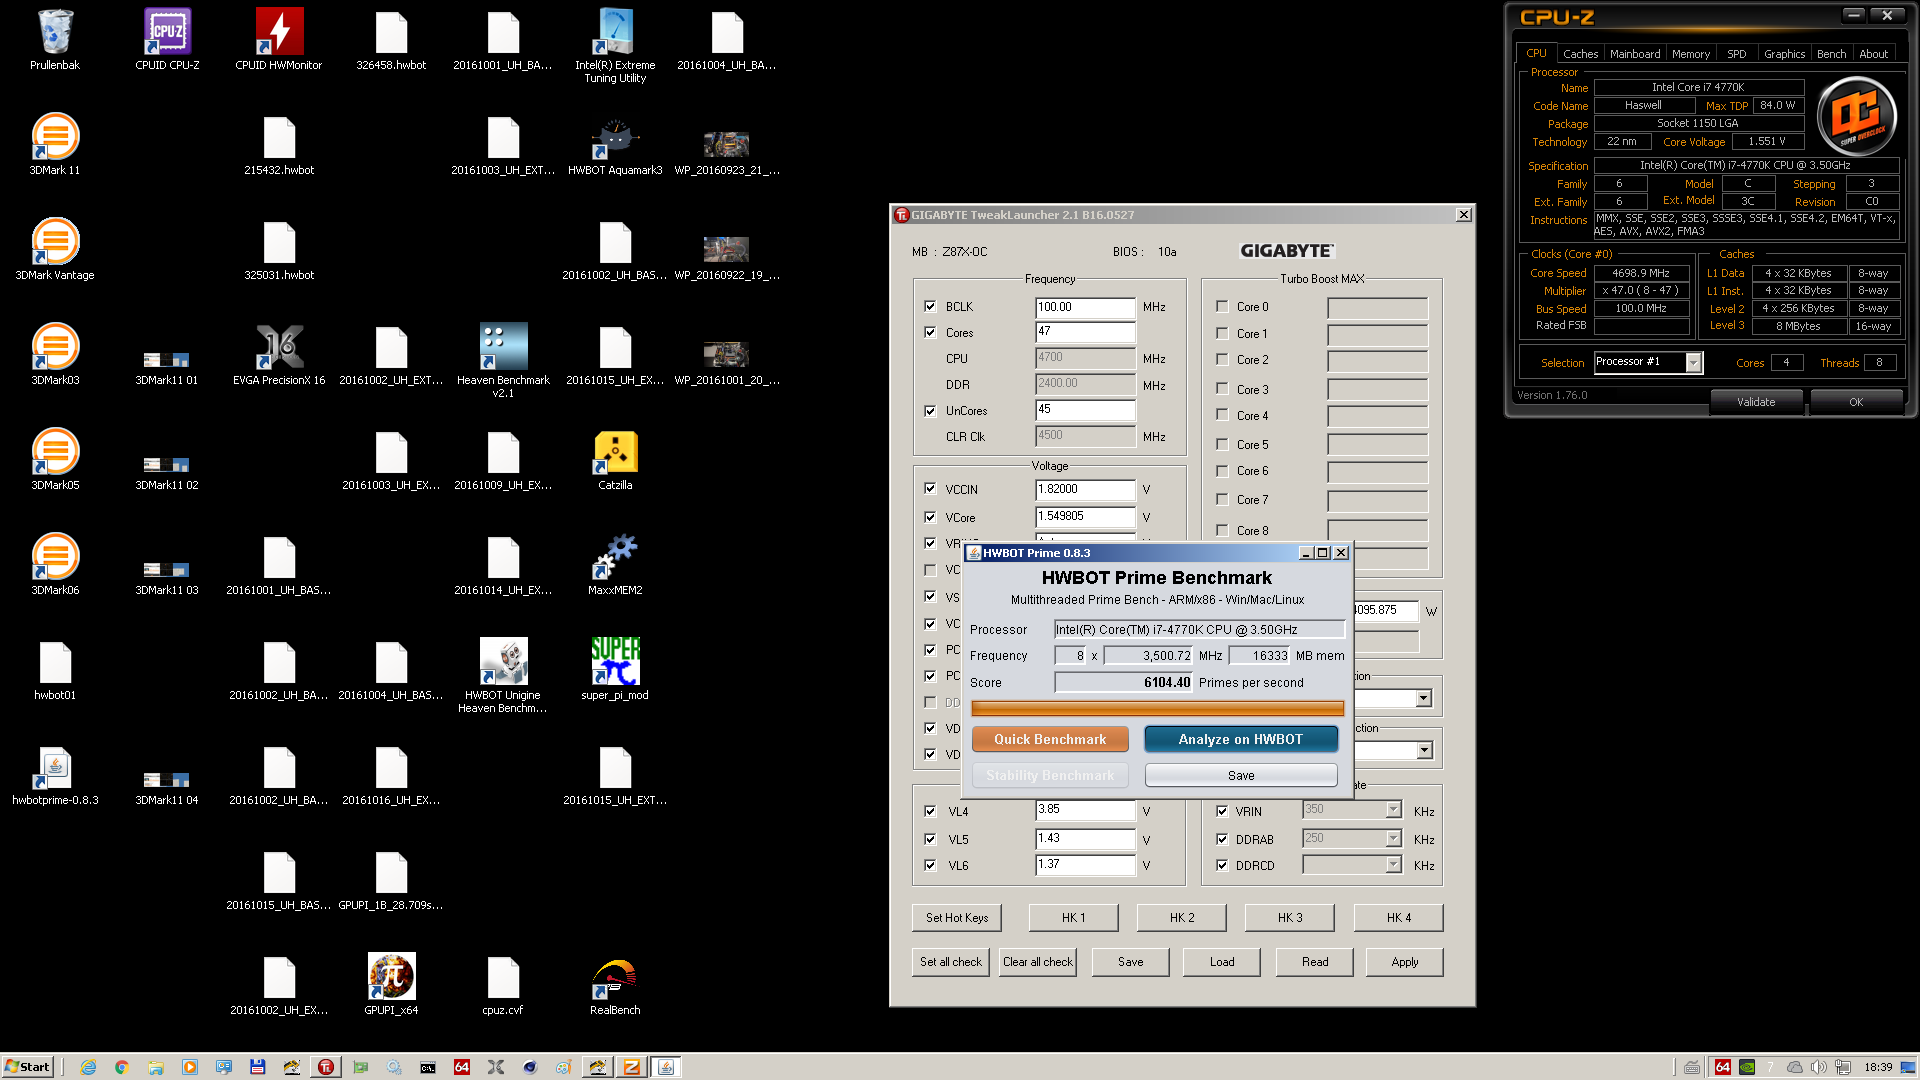Click the Windows Start button

[x=27, y=1067]
